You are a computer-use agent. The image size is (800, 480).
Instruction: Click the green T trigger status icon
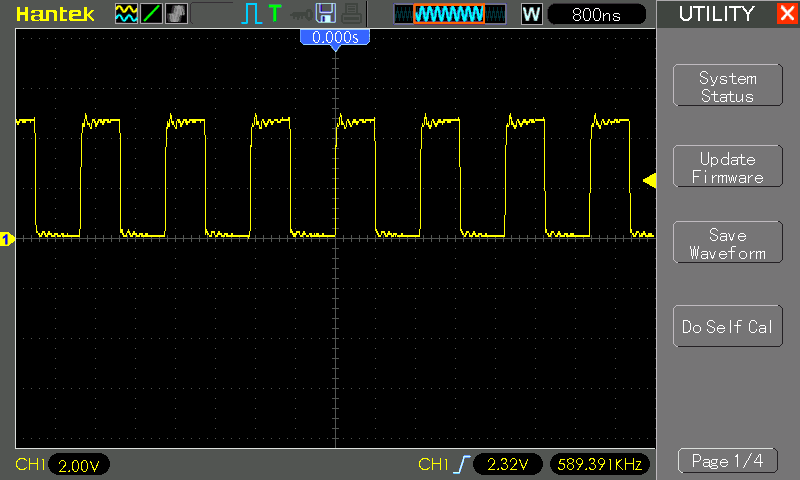click(274, 14)
